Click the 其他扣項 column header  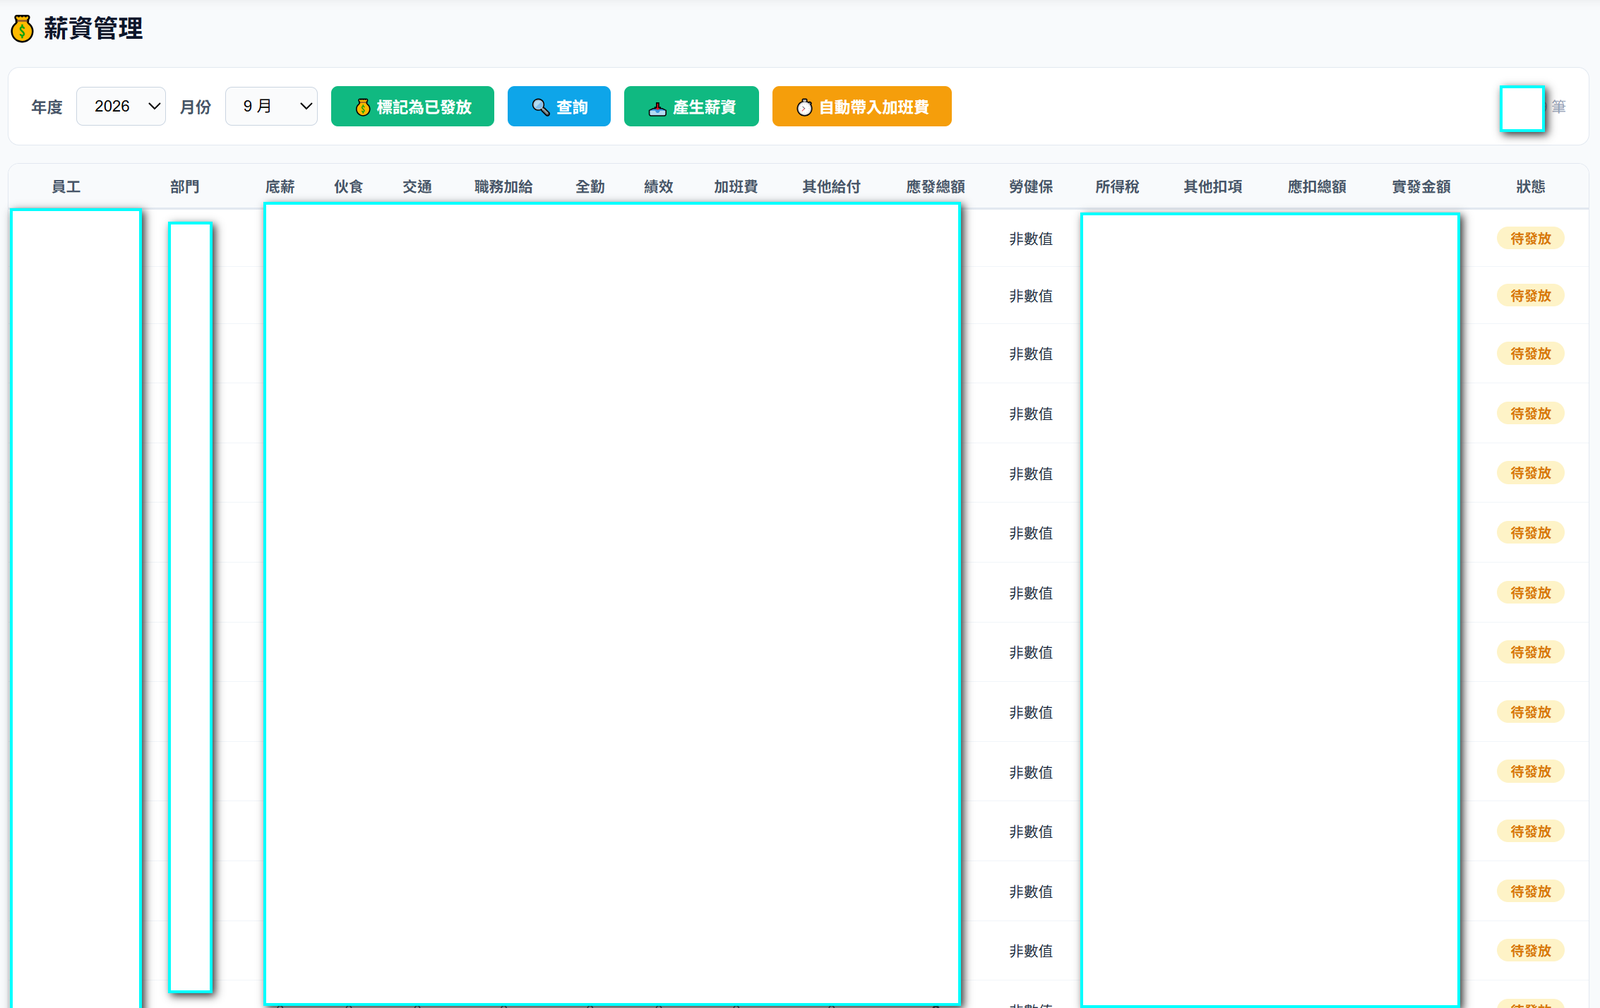1213,187
